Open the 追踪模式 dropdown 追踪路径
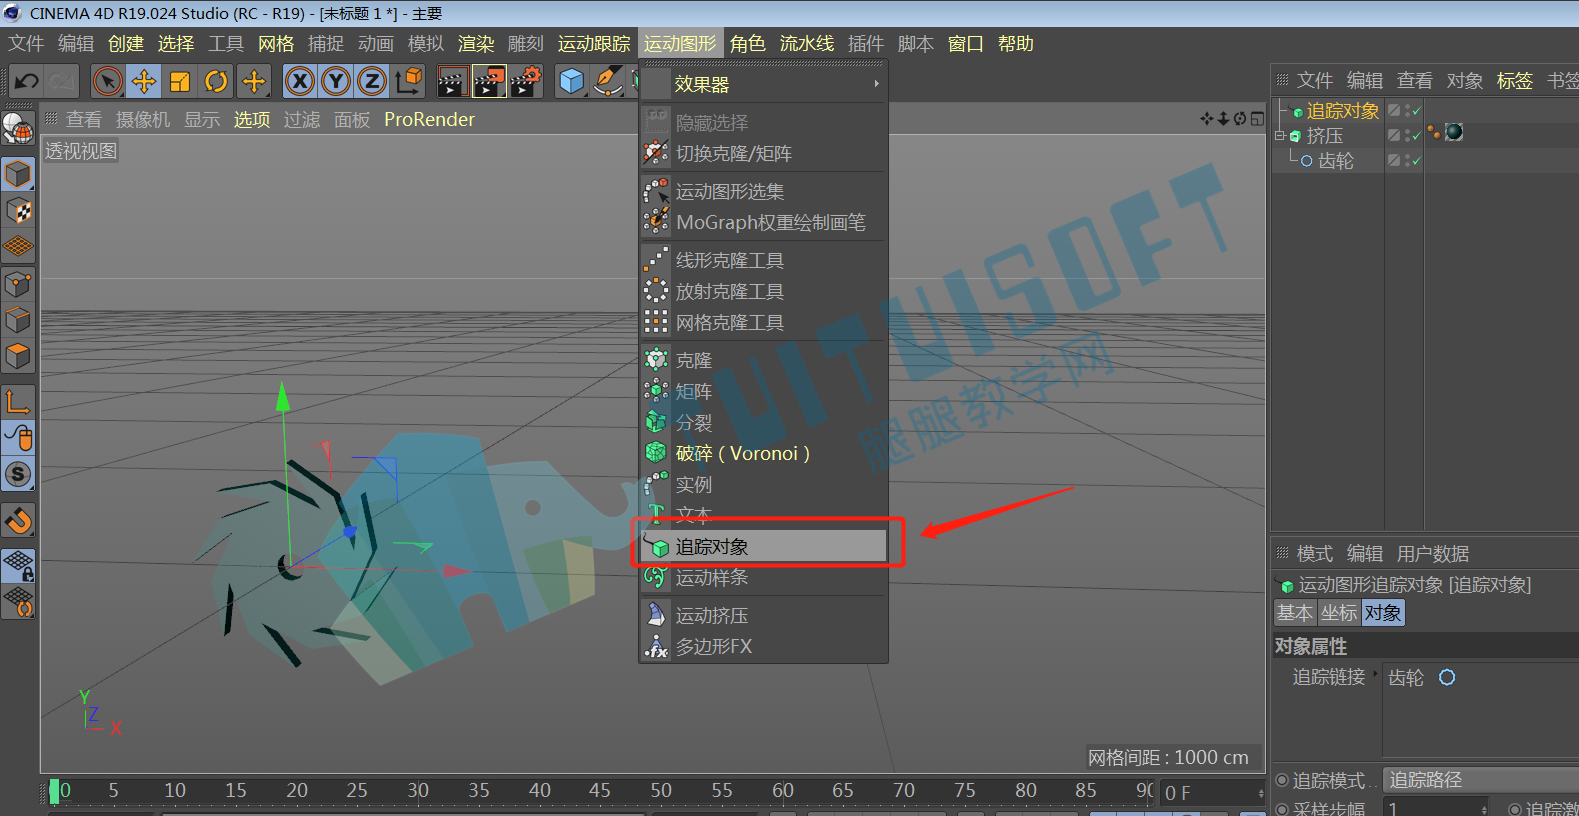This screenshot has height=816, width=1579. [x=1481, y=780]
